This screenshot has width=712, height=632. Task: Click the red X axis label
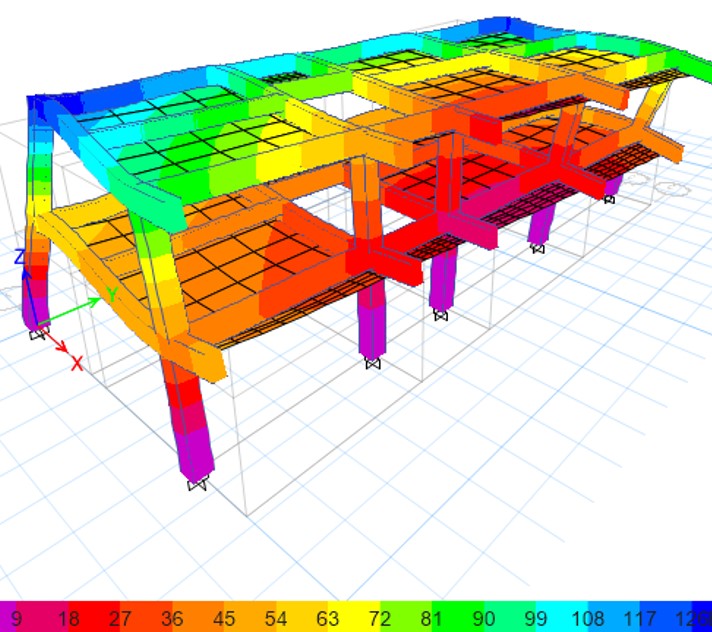pos(77,364)
